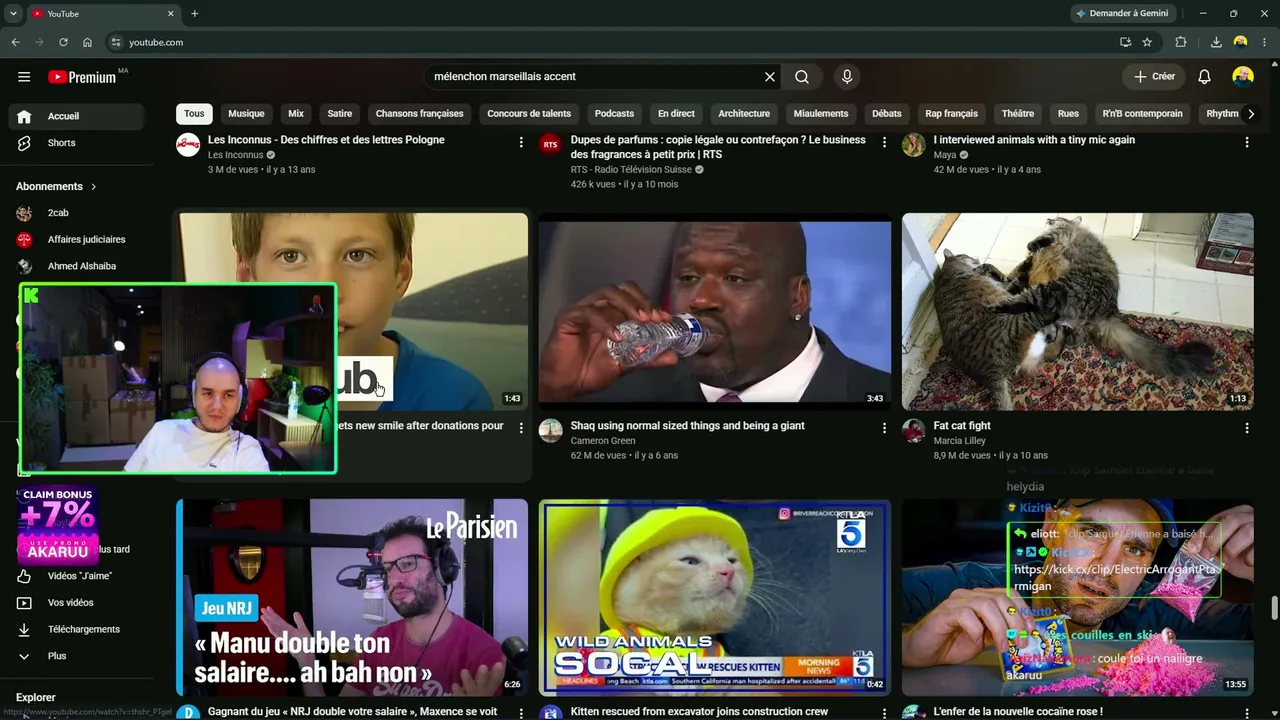Open the RTS channel avatar
This screenshot has height=720, width=1280.
tap(550, 145)
